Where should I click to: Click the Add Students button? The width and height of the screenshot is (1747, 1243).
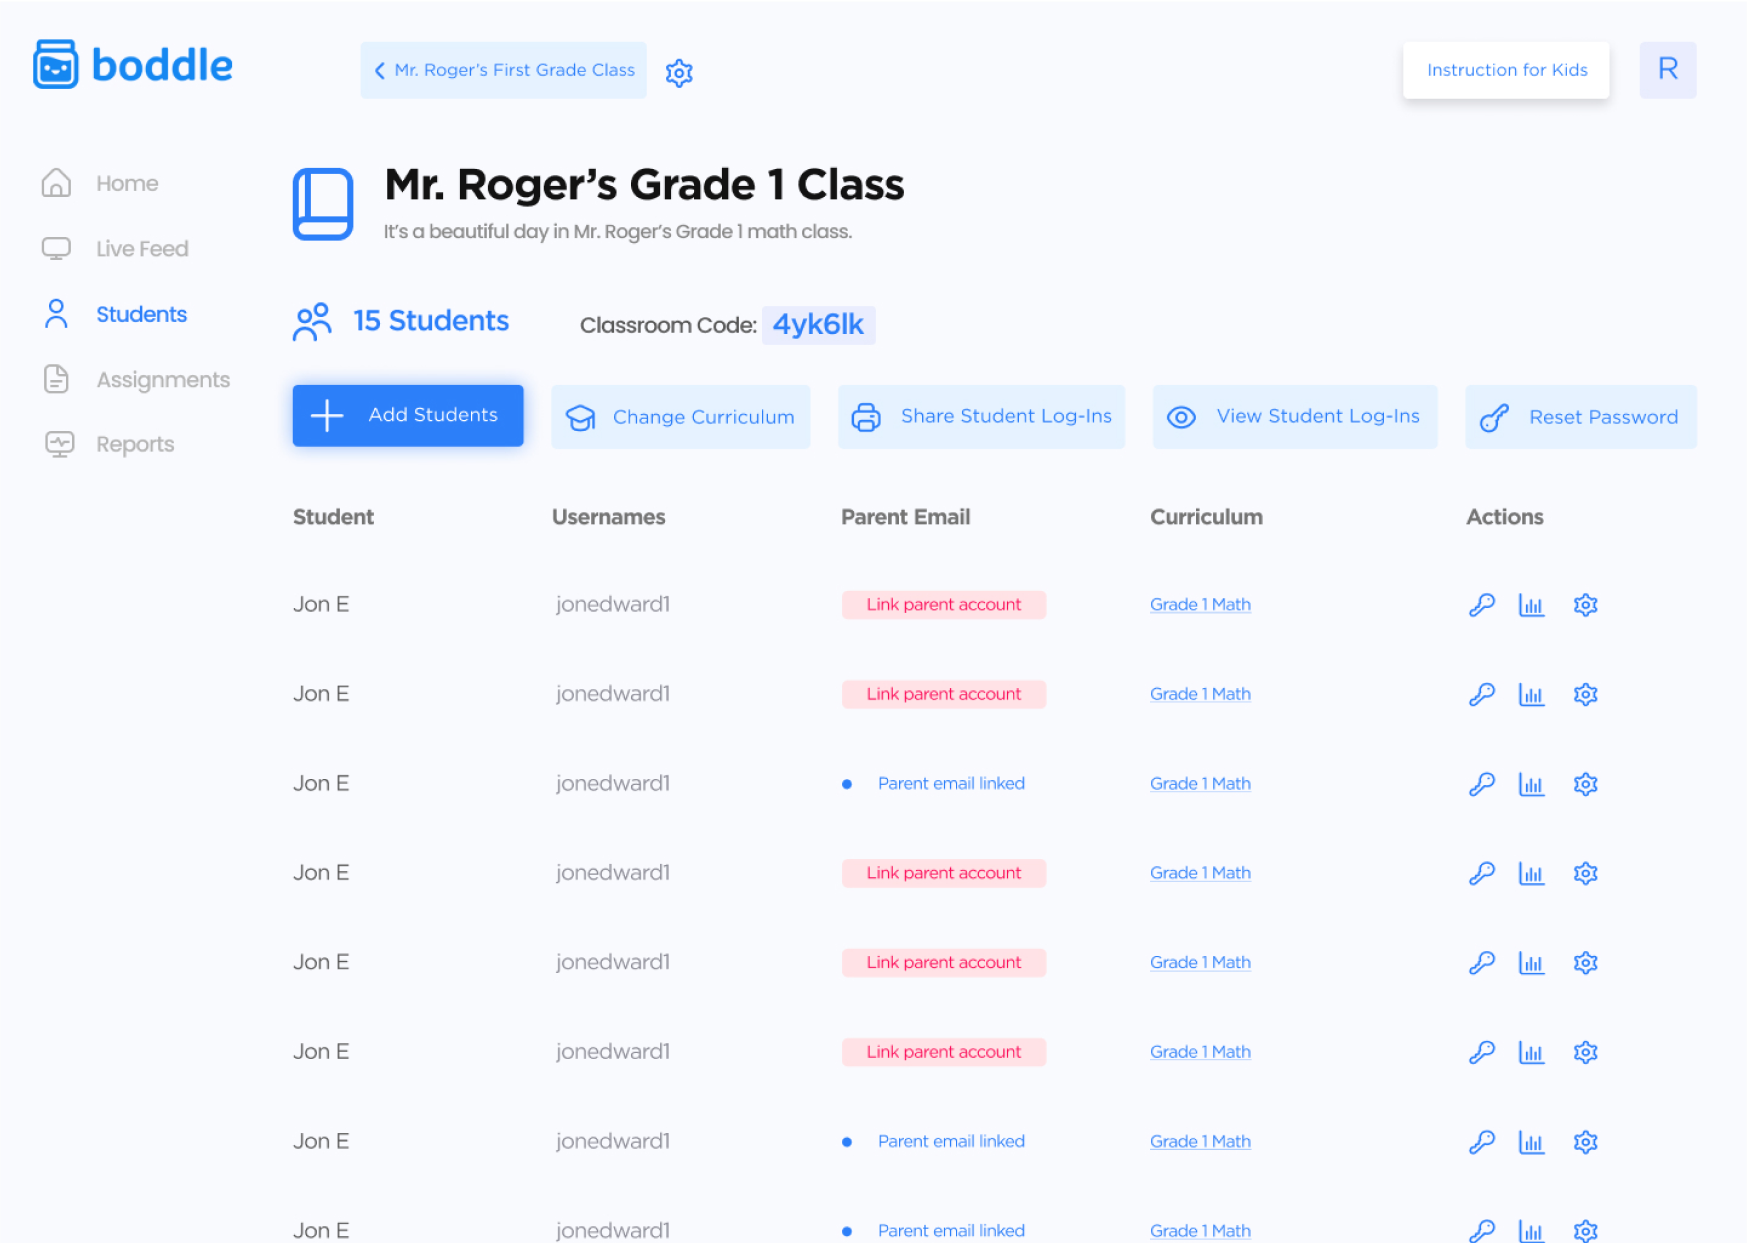(x=408, y=415)
